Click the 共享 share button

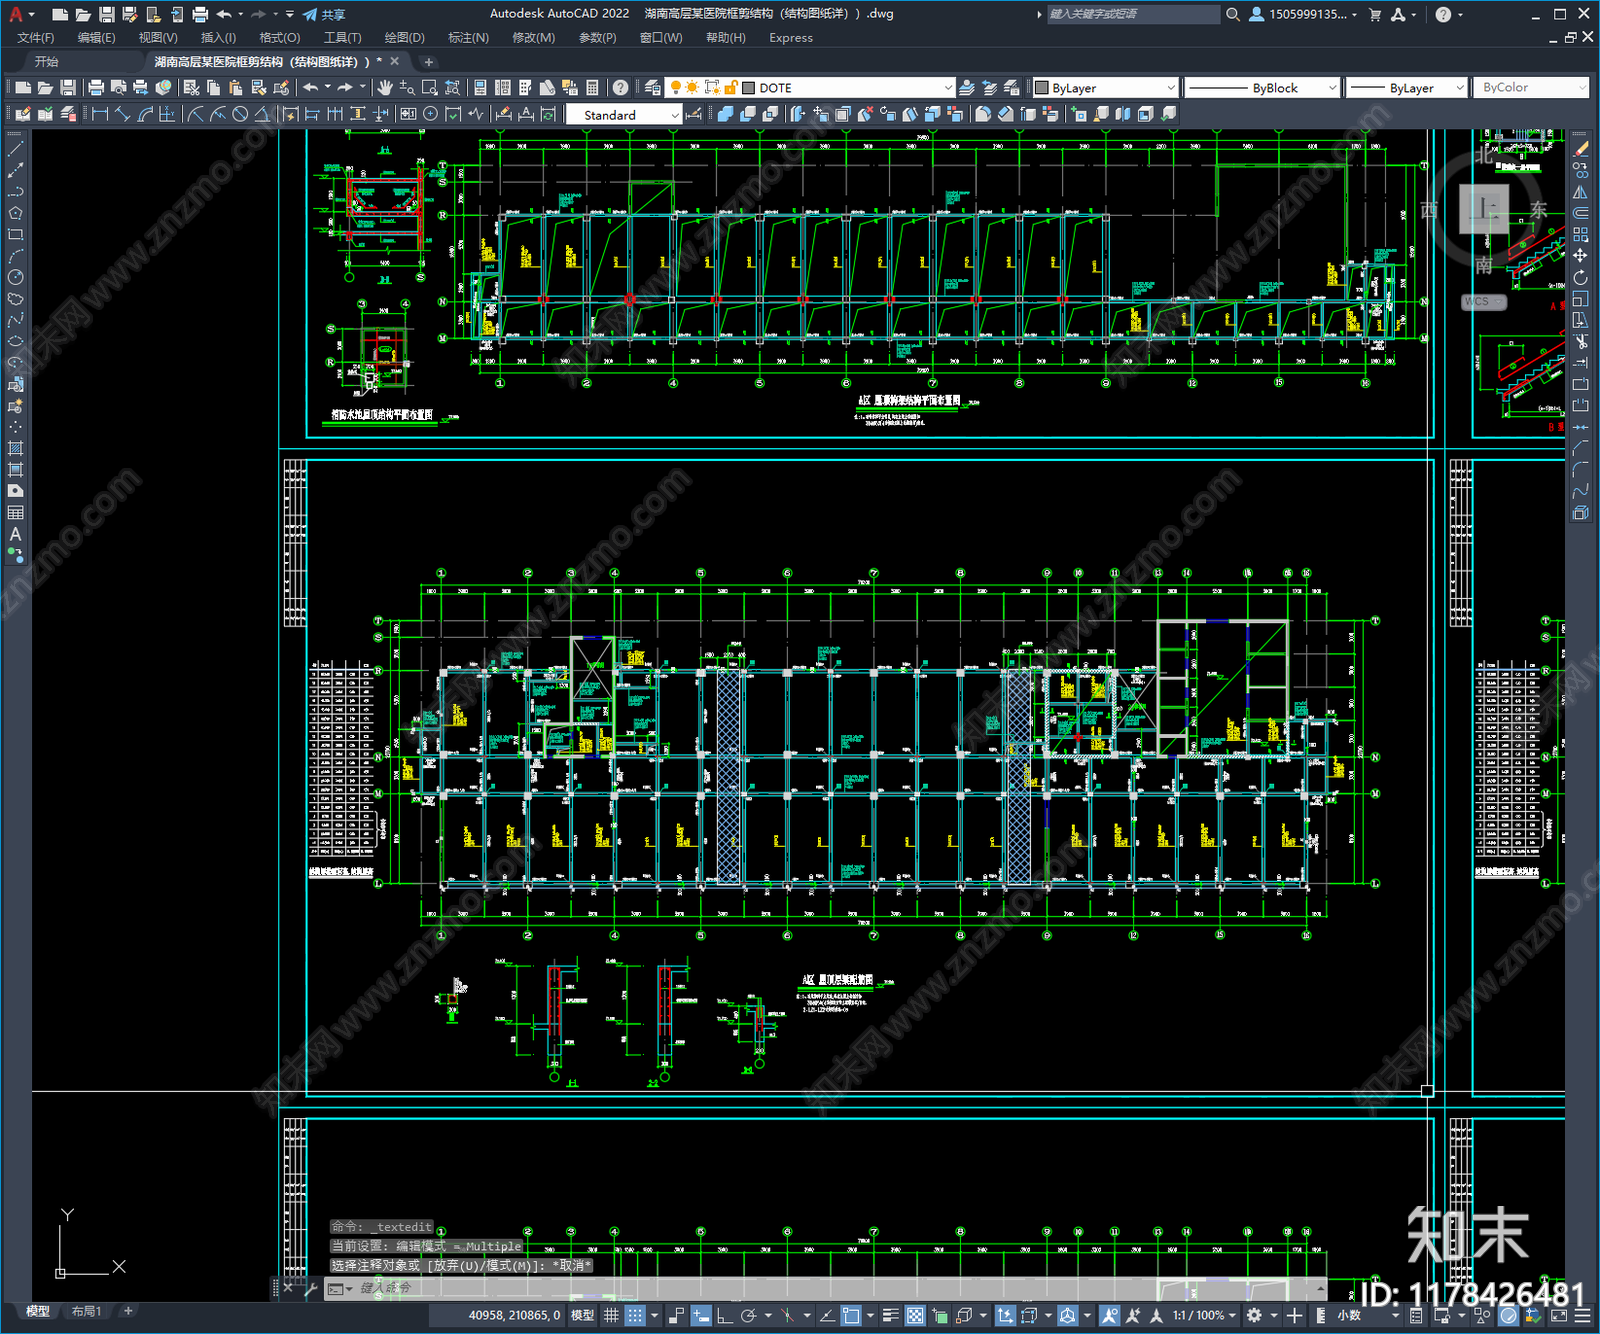point(325,14)
